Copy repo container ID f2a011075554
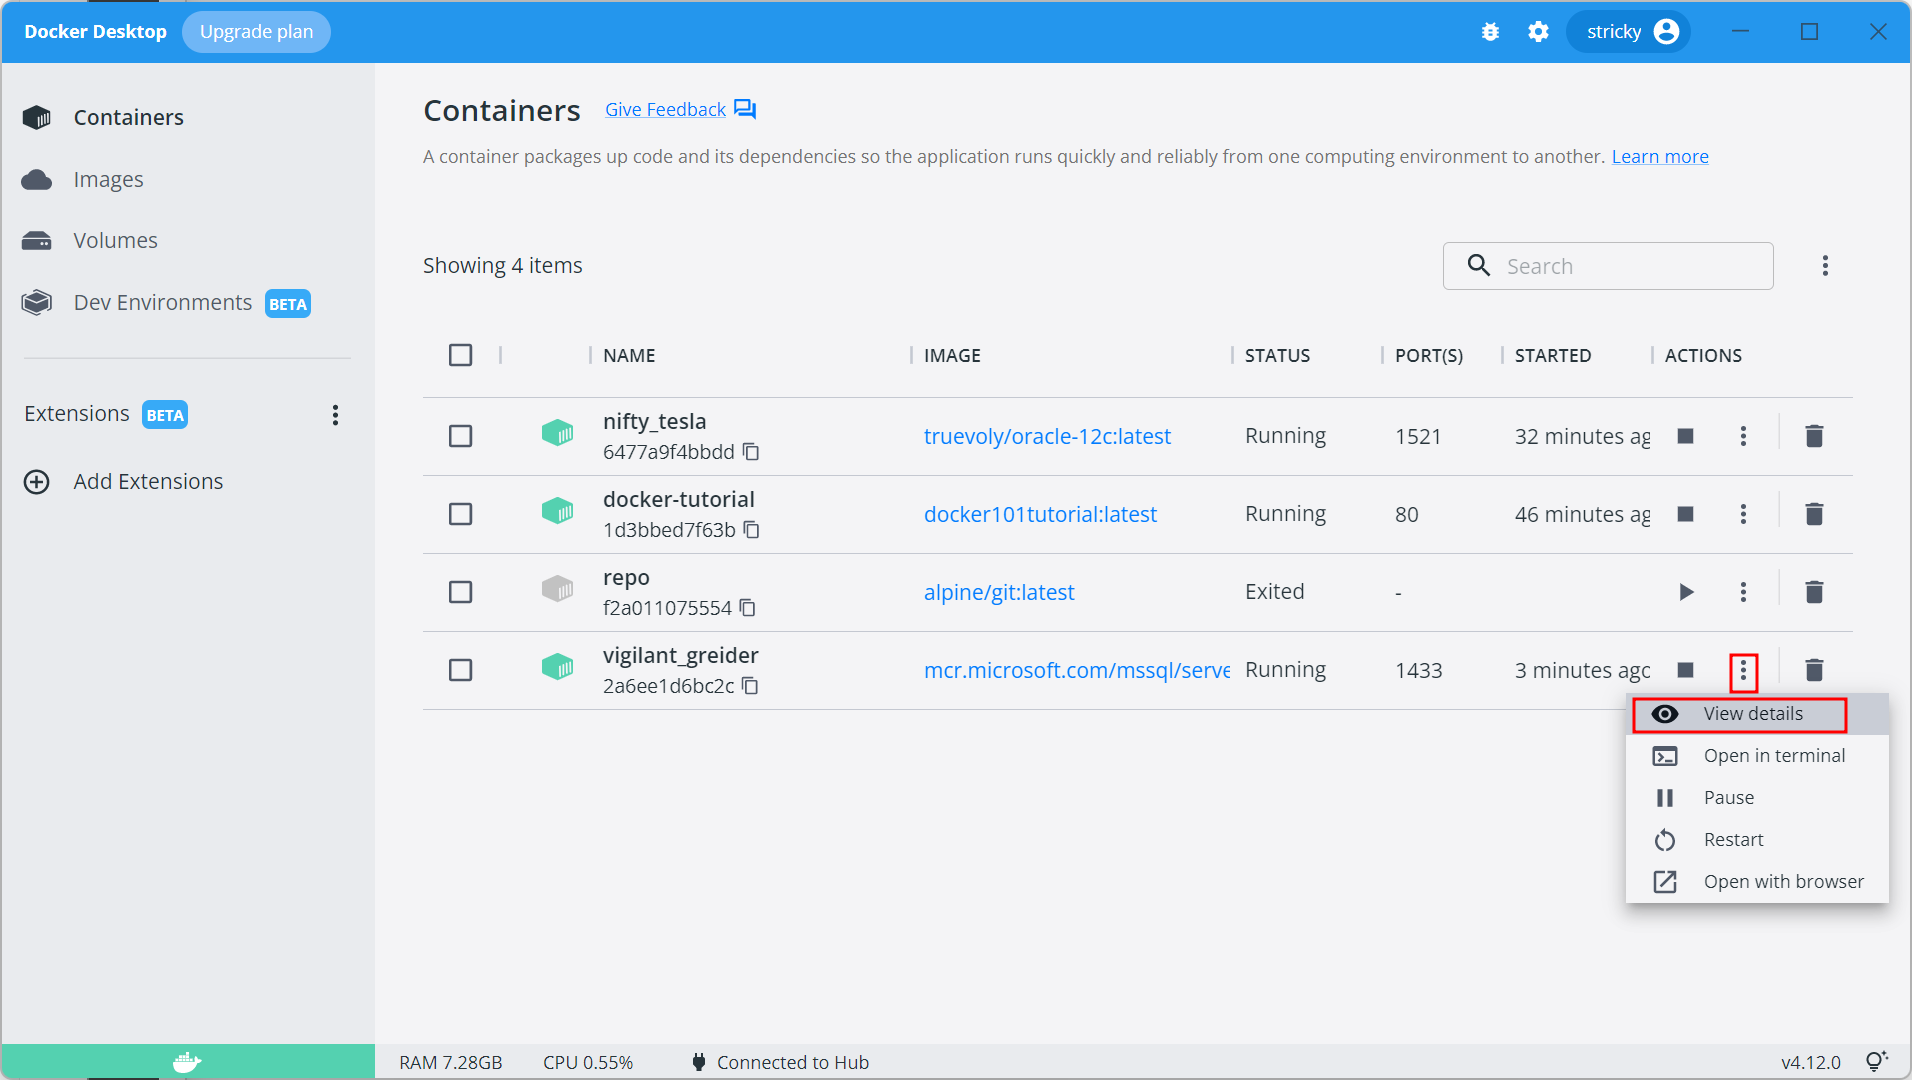 (x=748, y=608)
